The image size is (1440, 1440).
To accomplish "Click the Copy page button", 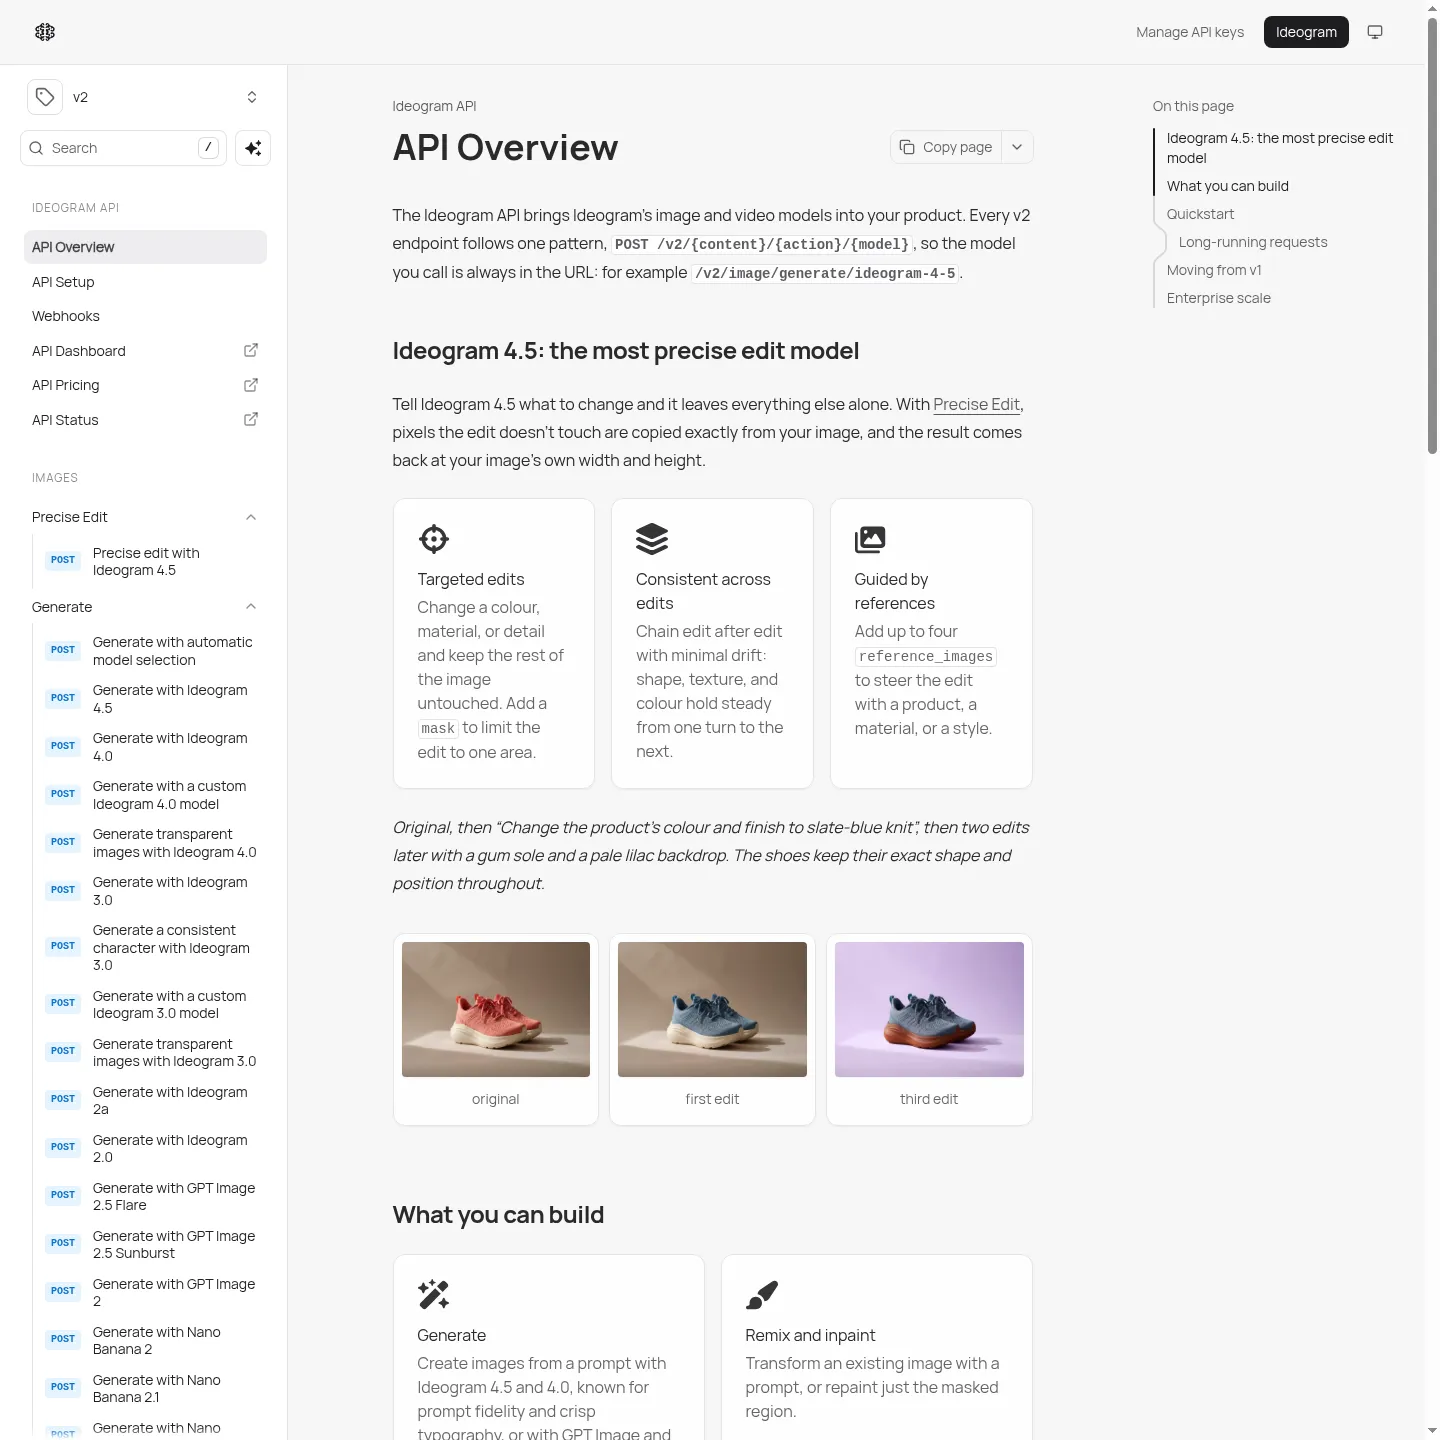I will click(946, 147).
